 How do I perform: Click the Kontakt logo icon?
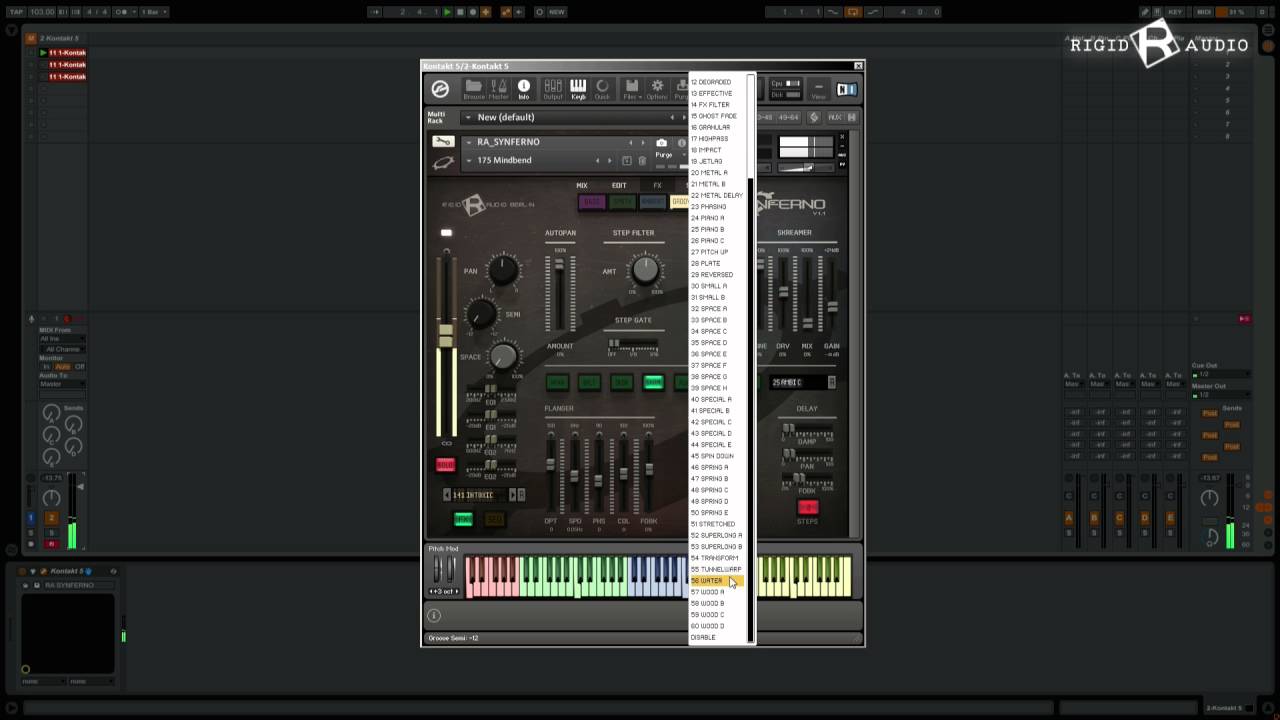(440, 89)
